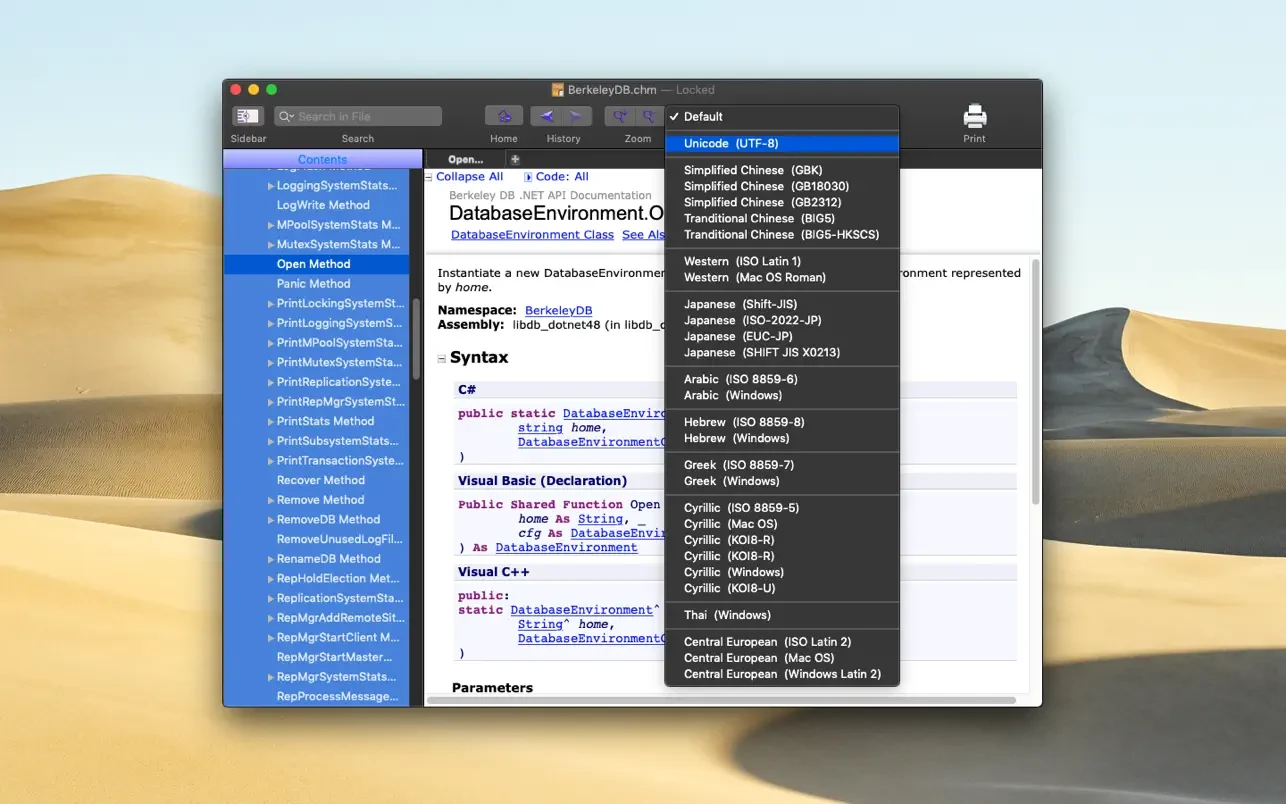Expand the LoggingSystemStats tree item
The image size is (1286, 804).
point(270,186)
